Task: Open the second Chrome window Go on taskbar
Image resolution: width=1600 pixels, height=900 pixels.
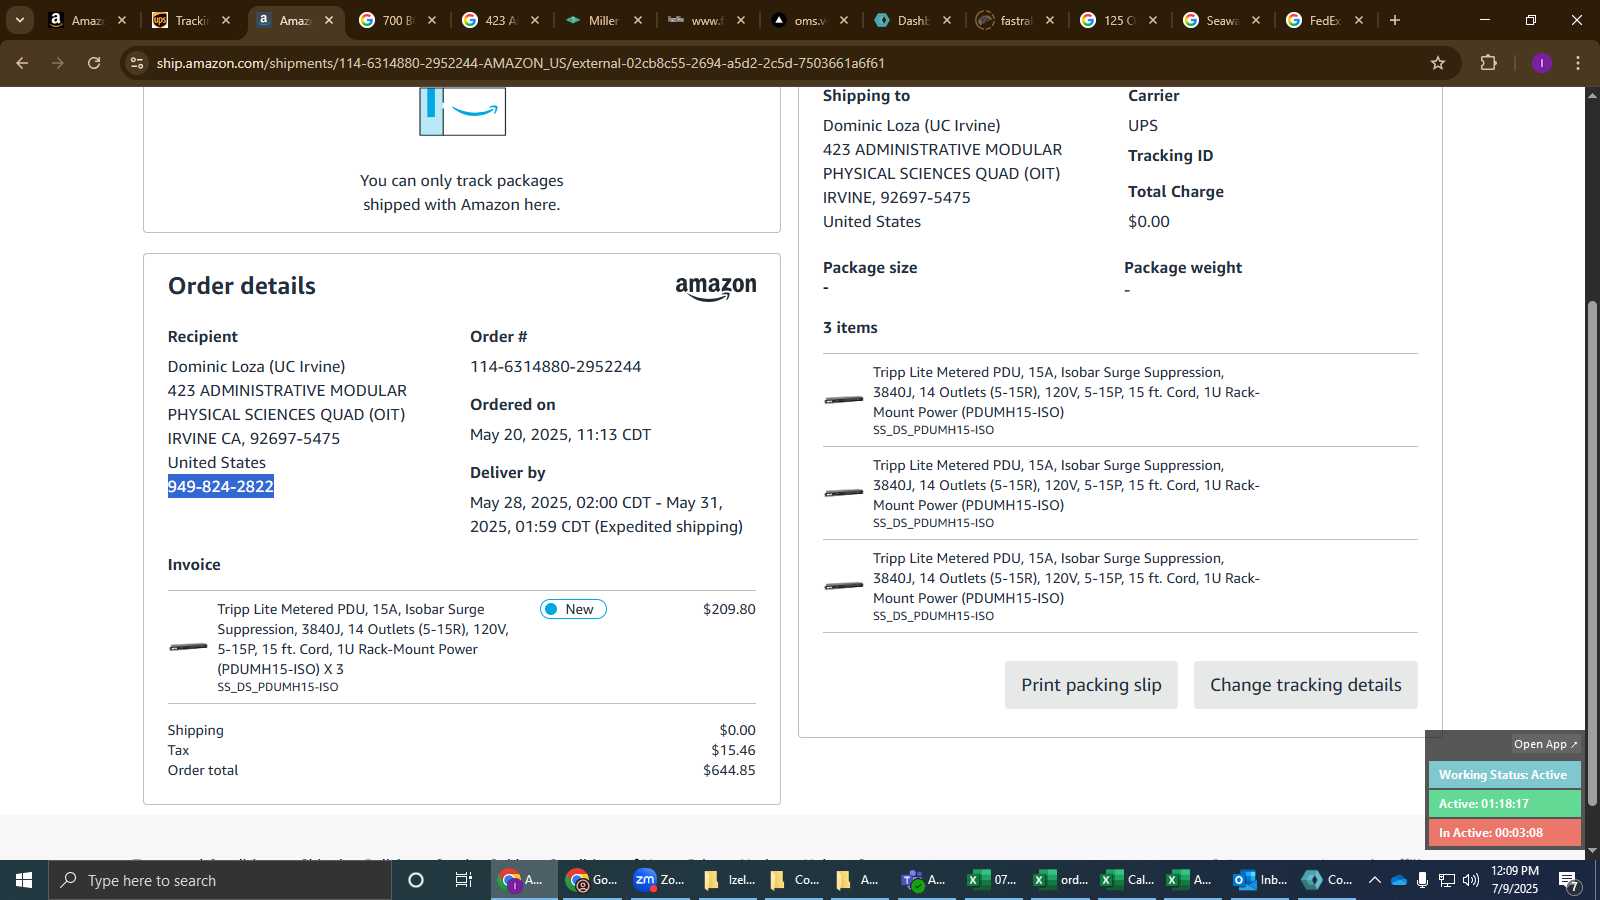Action: pyautogui.click(x=592, y=880)
